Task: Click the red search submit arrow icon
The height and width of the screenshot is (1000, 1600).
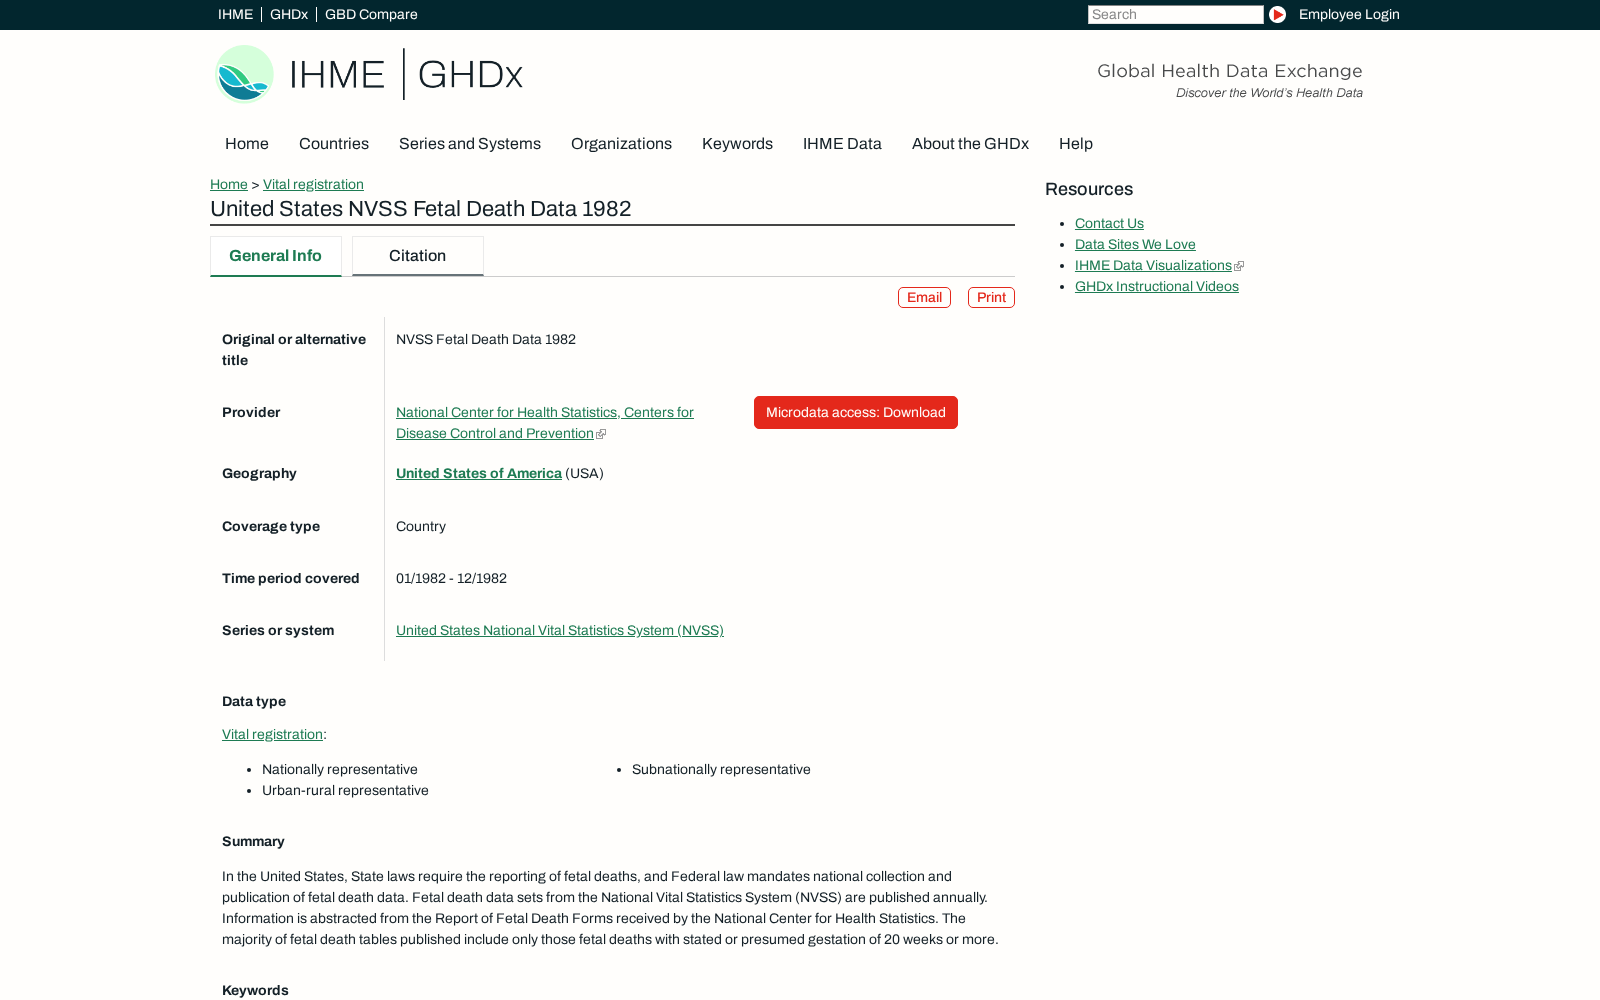Action: click(1277, 14)
